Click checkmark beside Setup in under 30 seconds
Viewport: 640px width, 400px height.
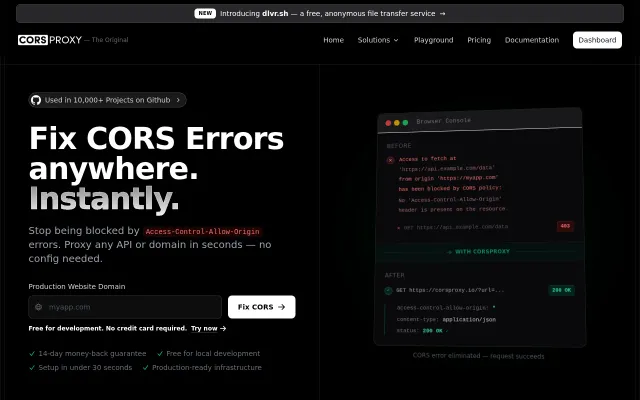[32, 367]
